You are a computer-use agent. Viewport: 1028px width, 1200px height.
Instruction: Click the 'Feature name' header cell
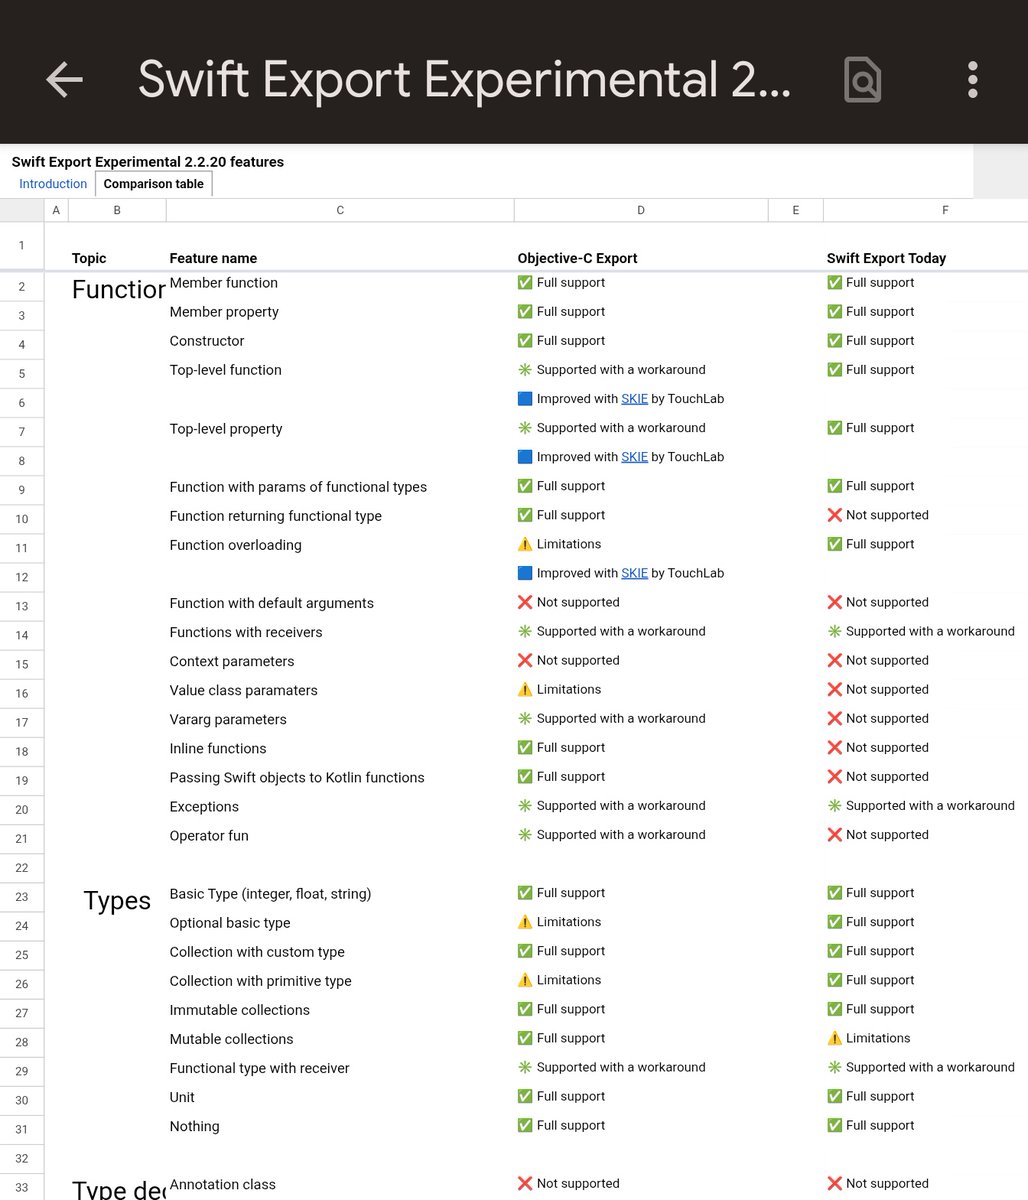[x=213, y=258]
